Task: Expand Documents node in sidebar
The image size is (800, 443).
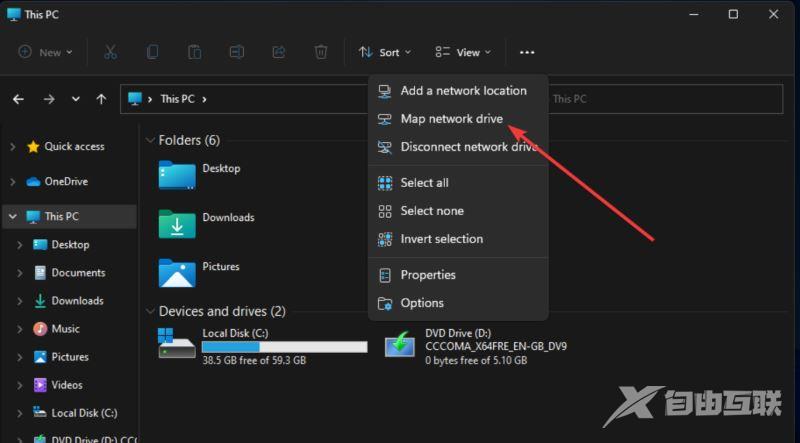Action: [20, 273]
